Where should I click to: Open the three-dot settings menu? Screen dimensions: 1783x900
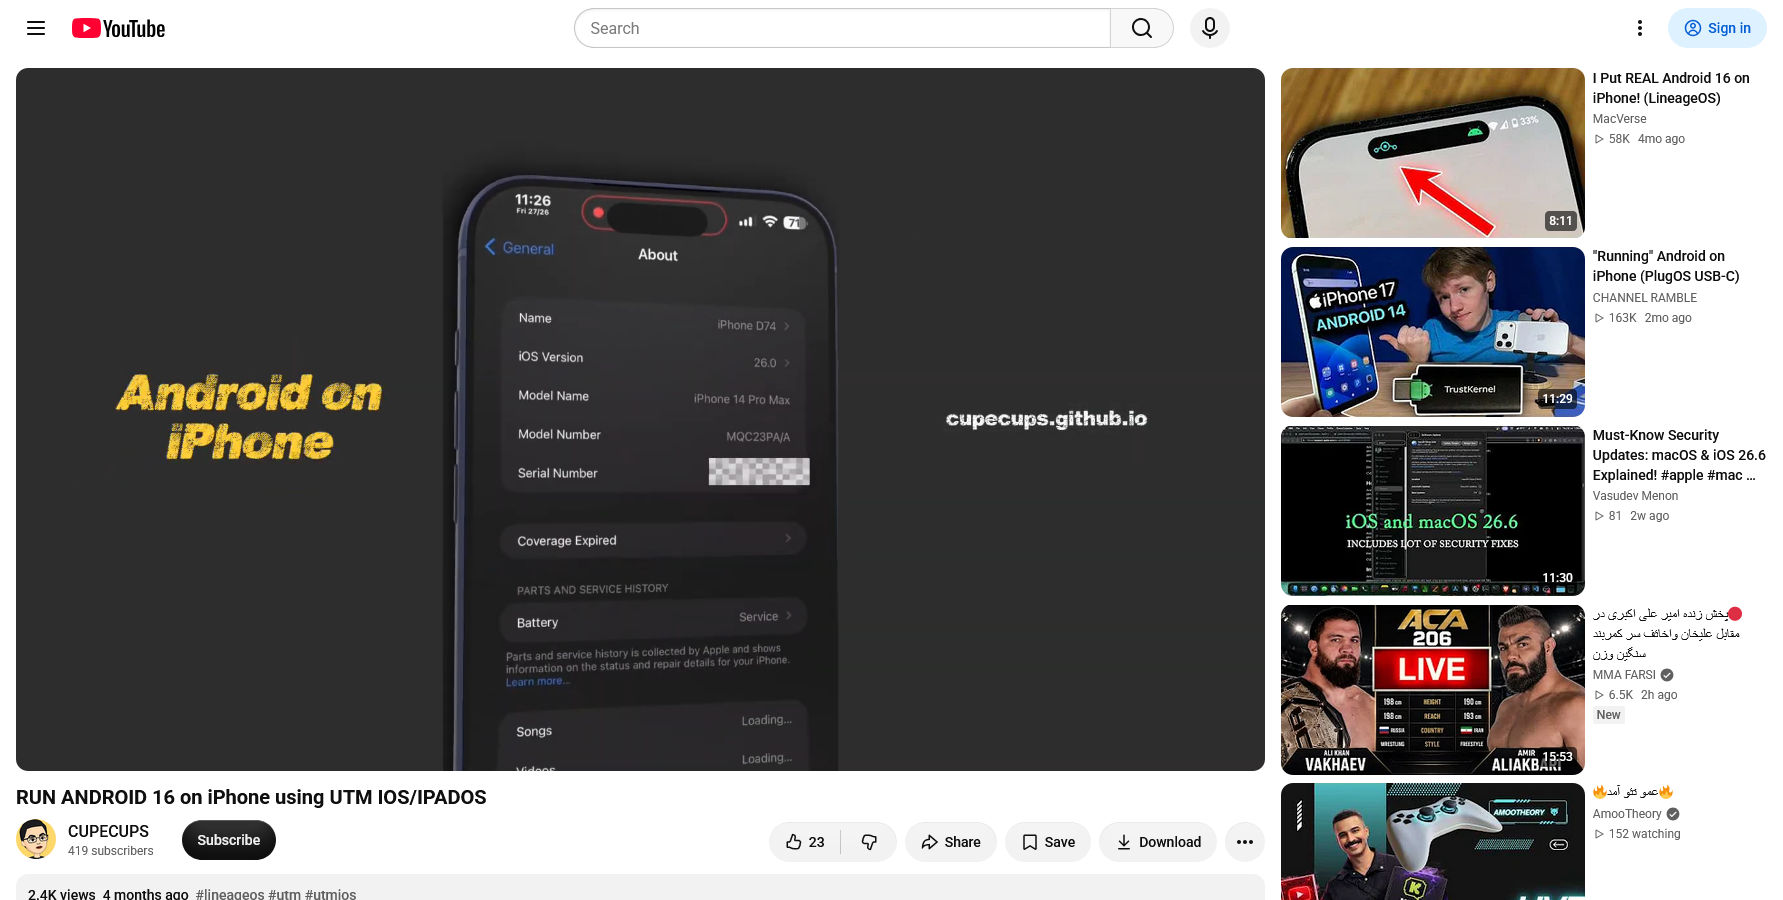click(1640, 28)
